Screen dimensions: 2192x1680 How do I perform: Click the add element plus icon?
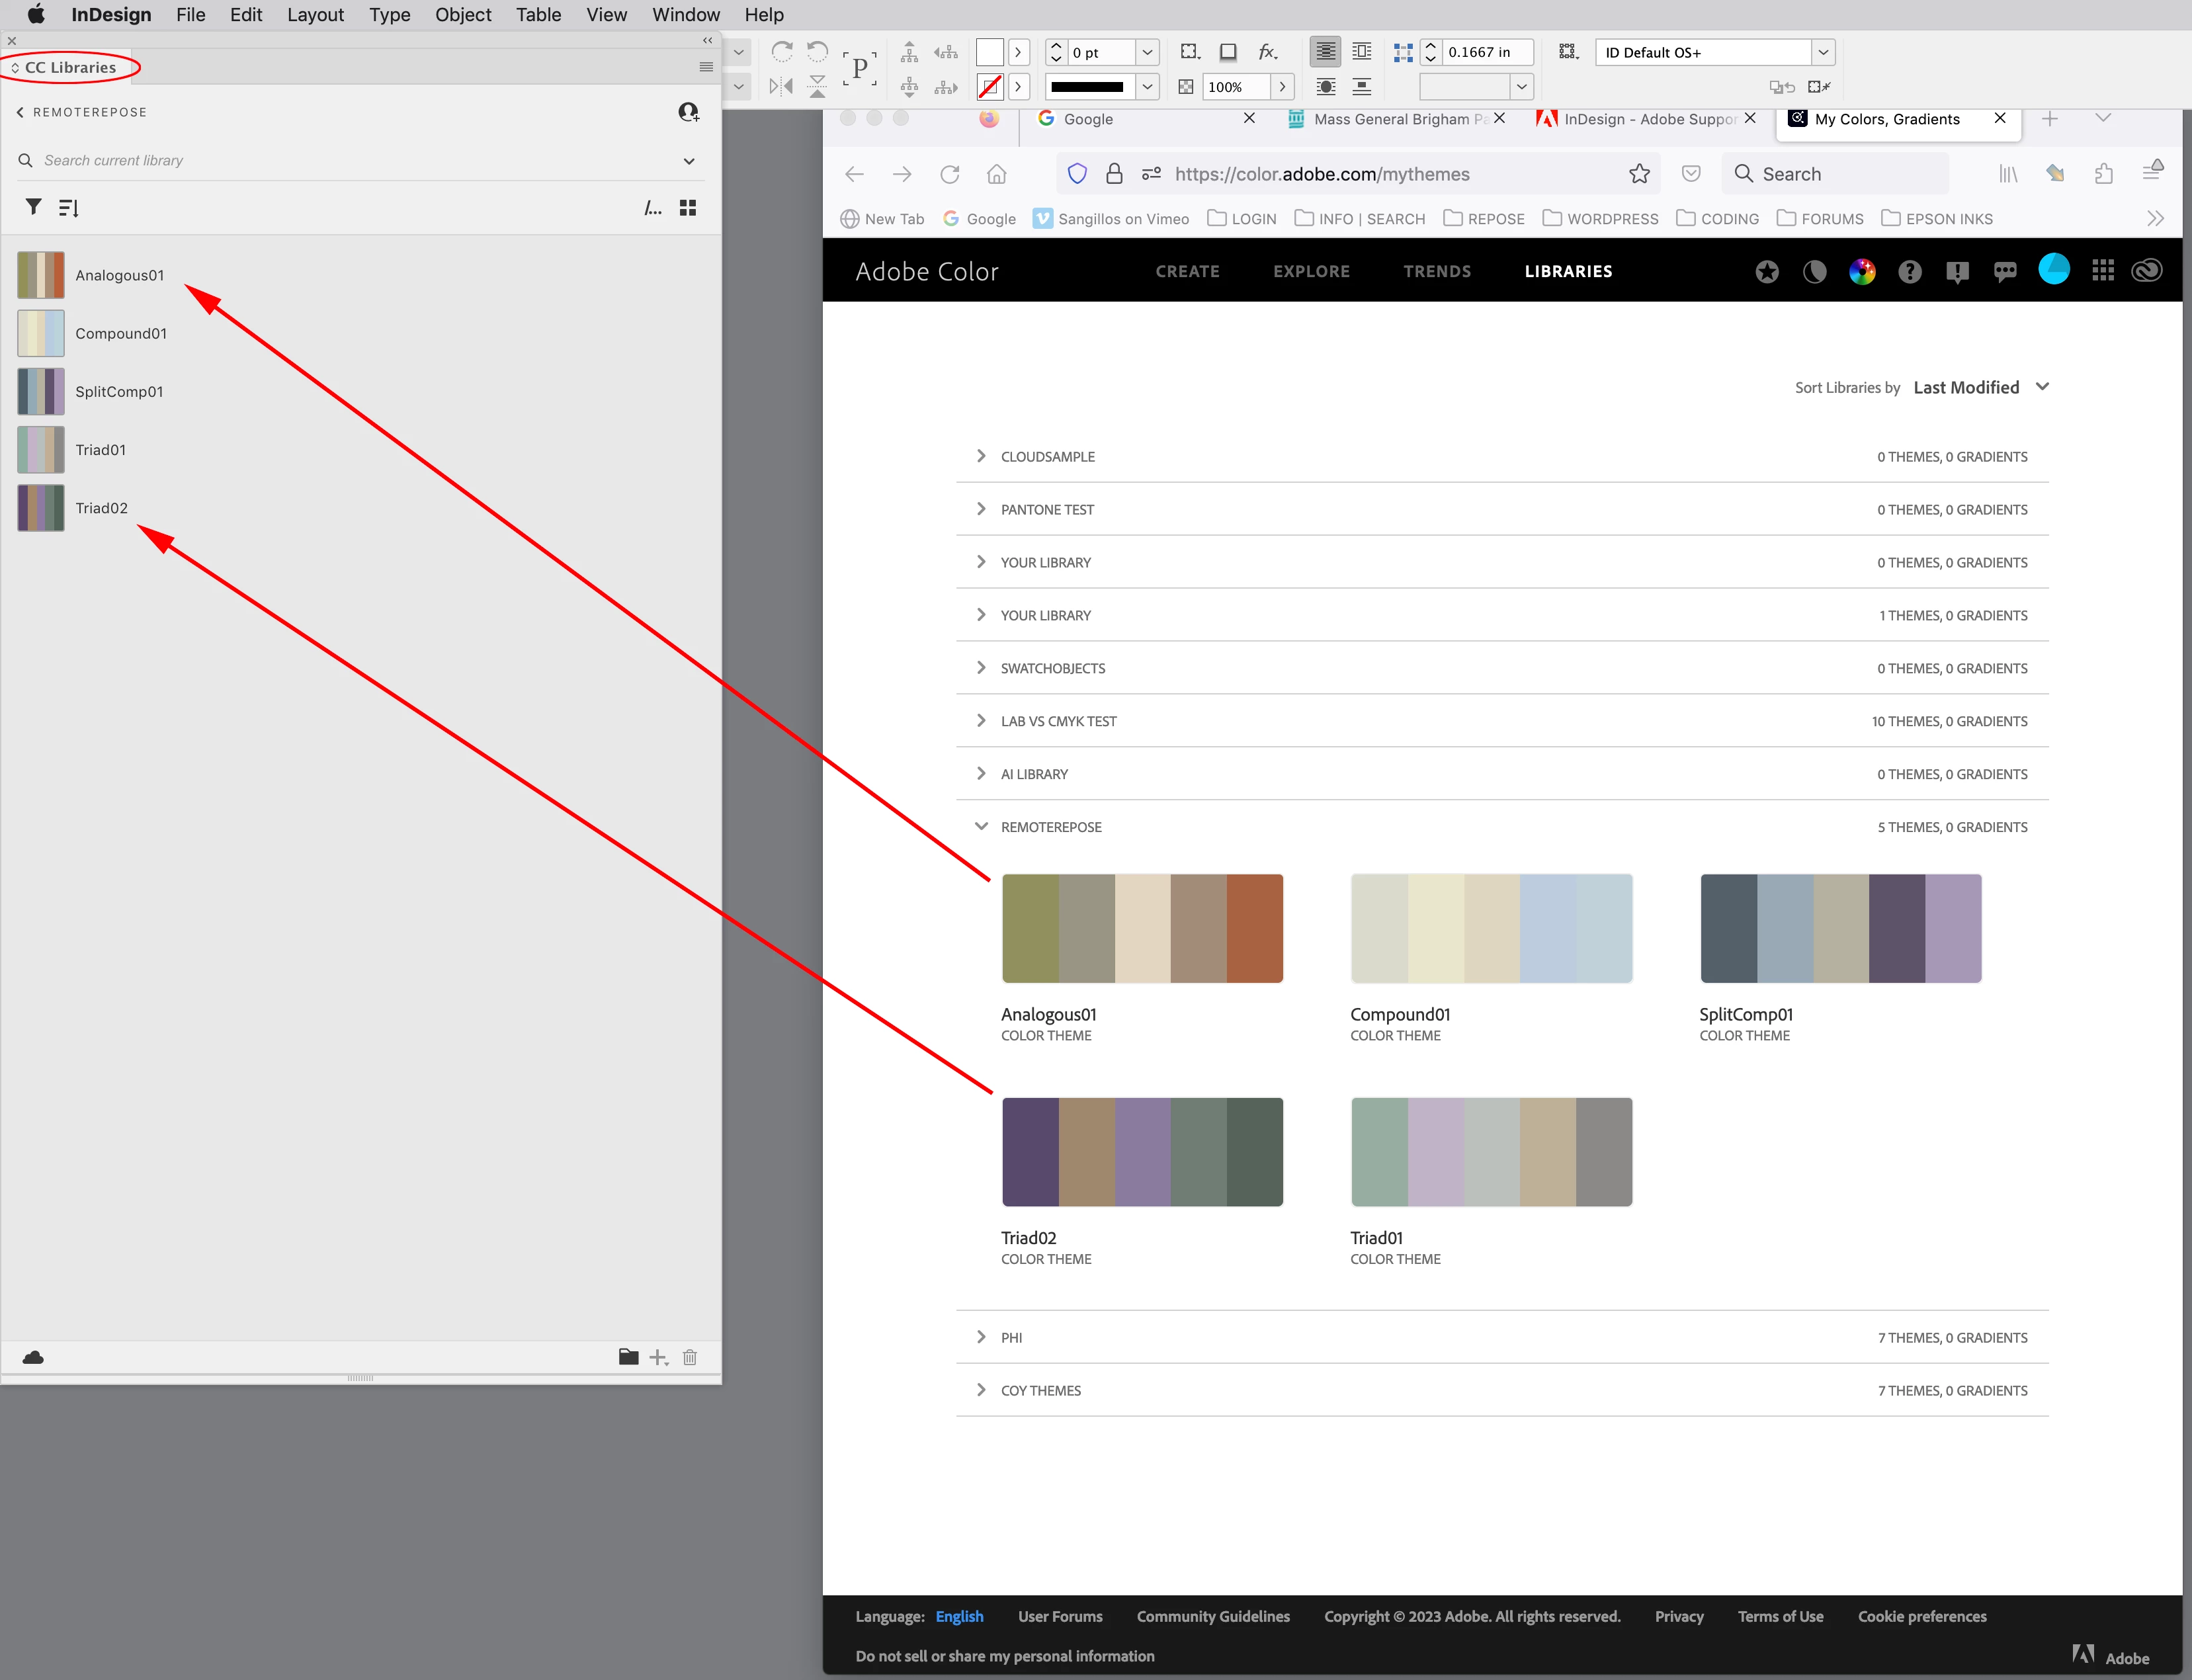[658, 1357]
